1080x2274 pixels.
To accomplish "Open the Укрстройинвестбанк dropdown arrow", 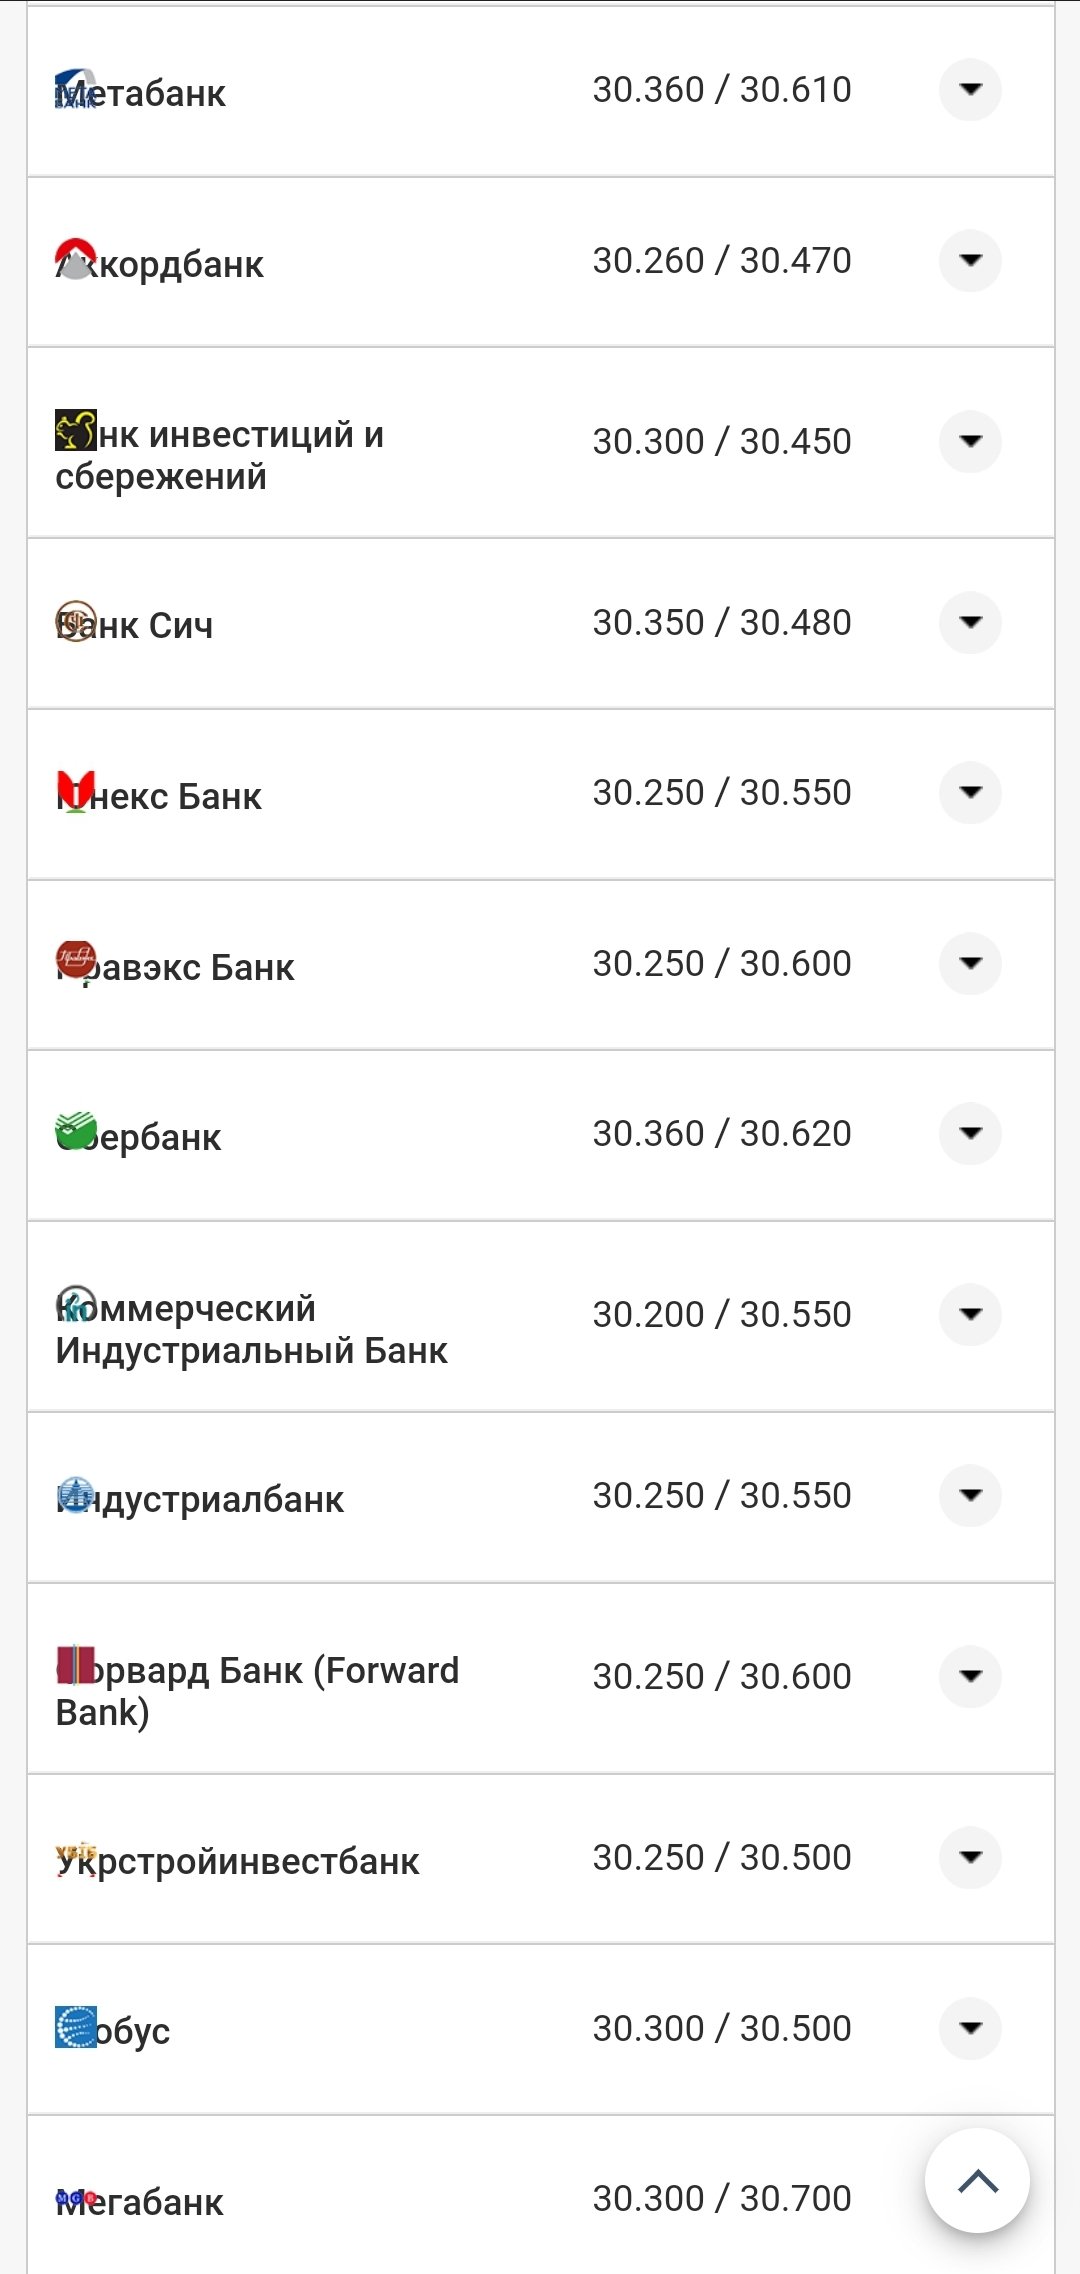I will (970, 1857).
